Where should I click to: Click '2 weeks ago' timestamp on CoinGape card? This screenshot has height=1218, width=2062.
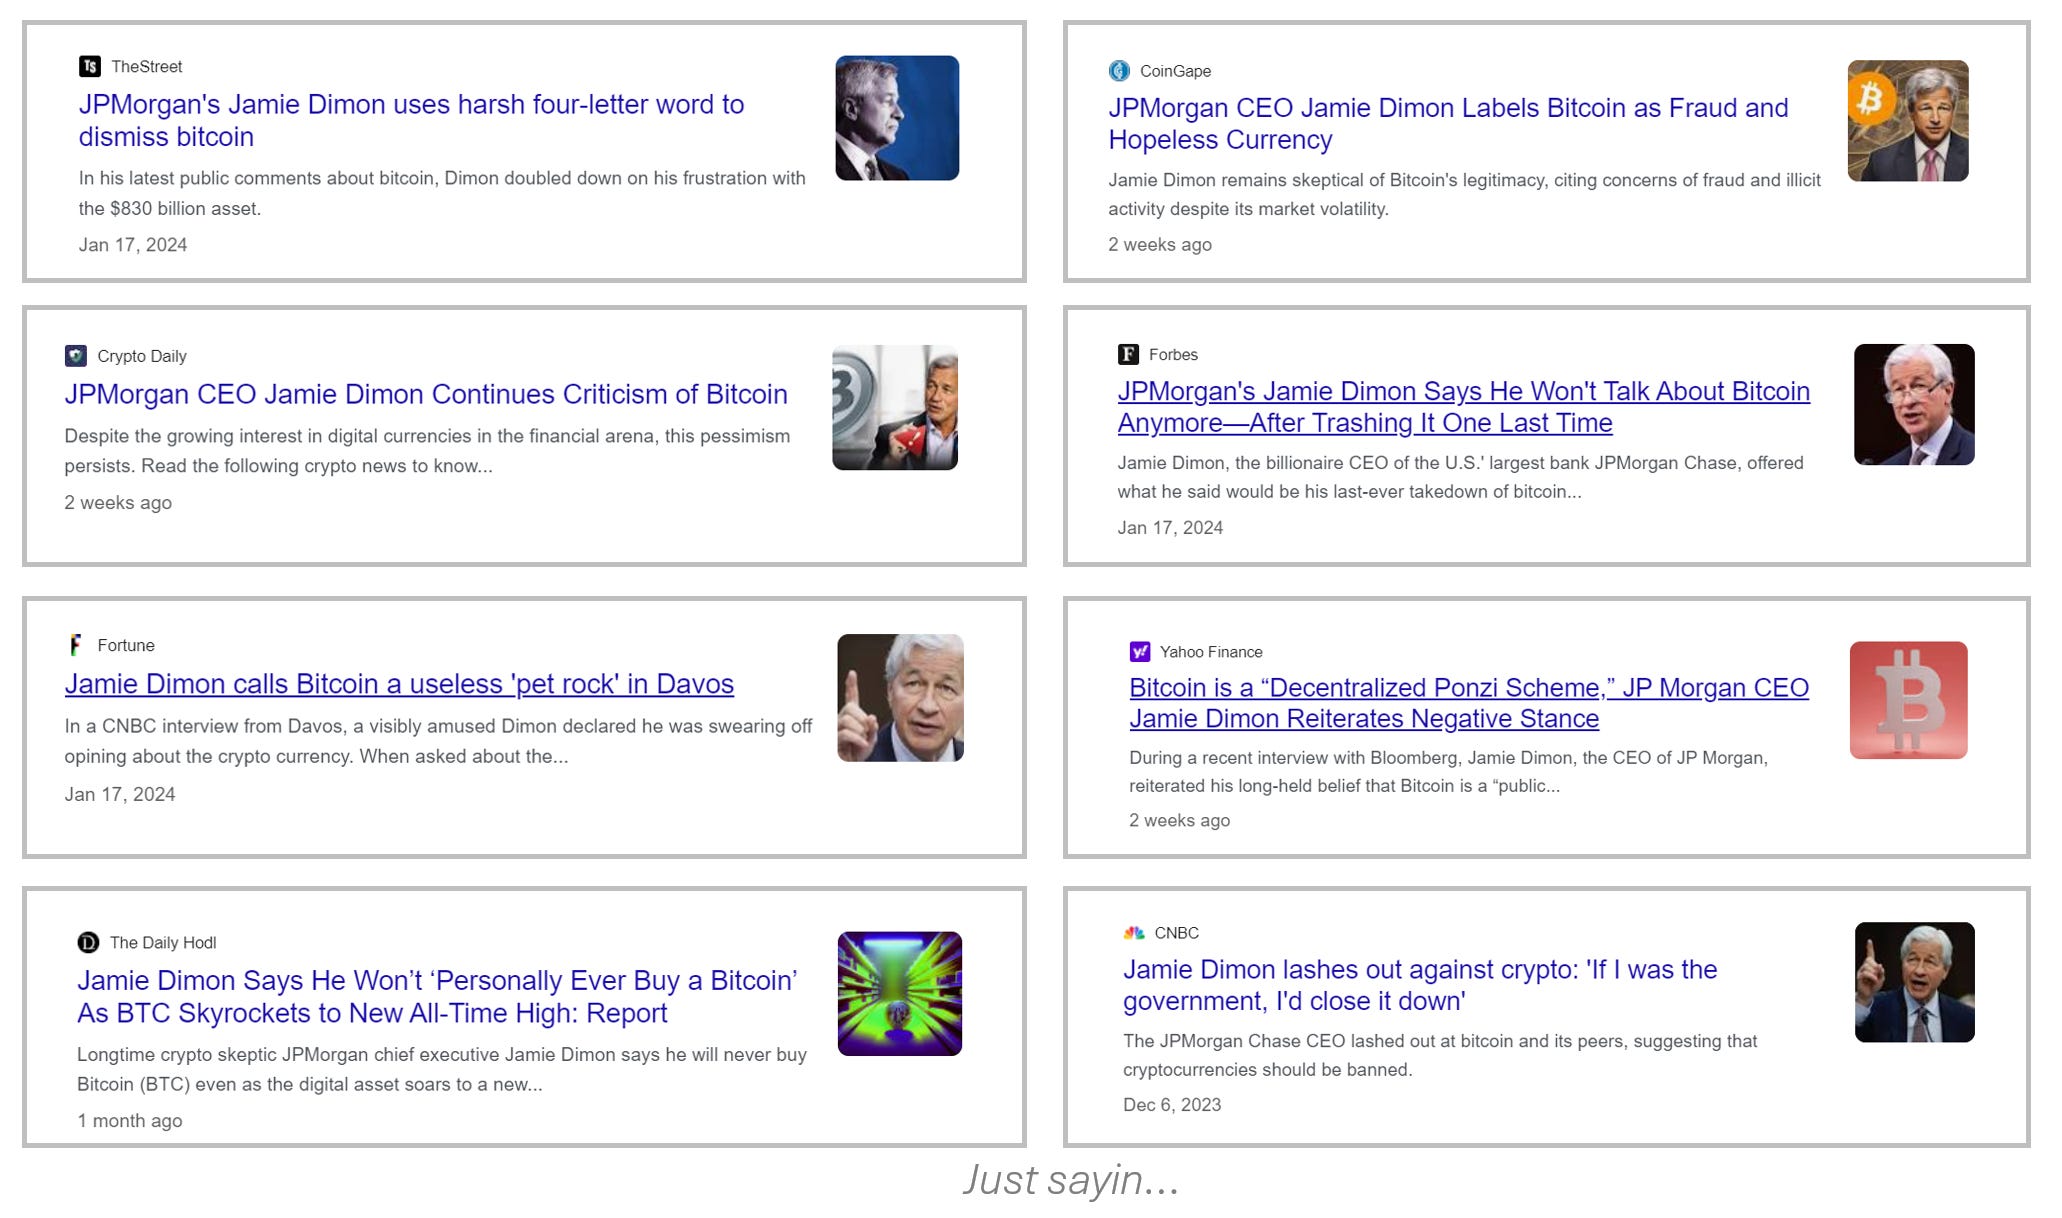(x=1160, y=244)
